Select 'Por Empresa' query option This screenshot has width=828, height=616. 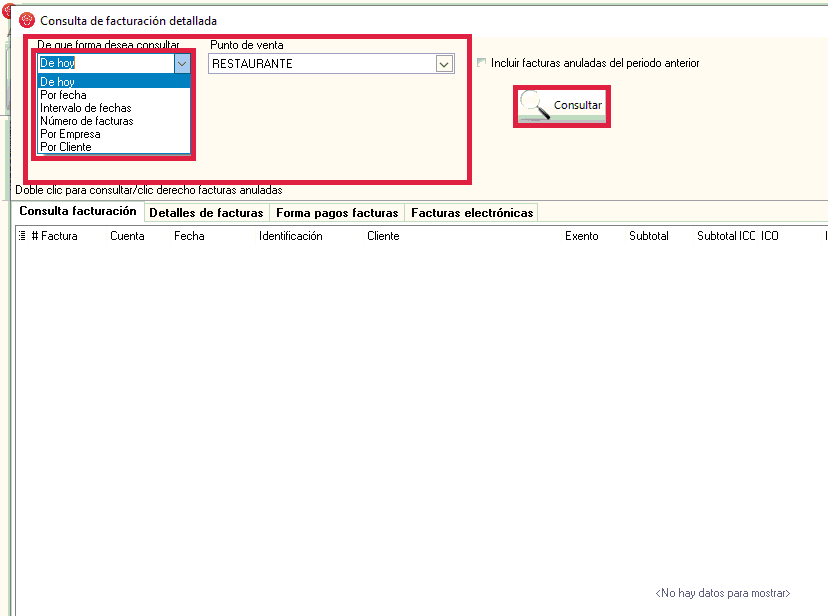(70, 134)
